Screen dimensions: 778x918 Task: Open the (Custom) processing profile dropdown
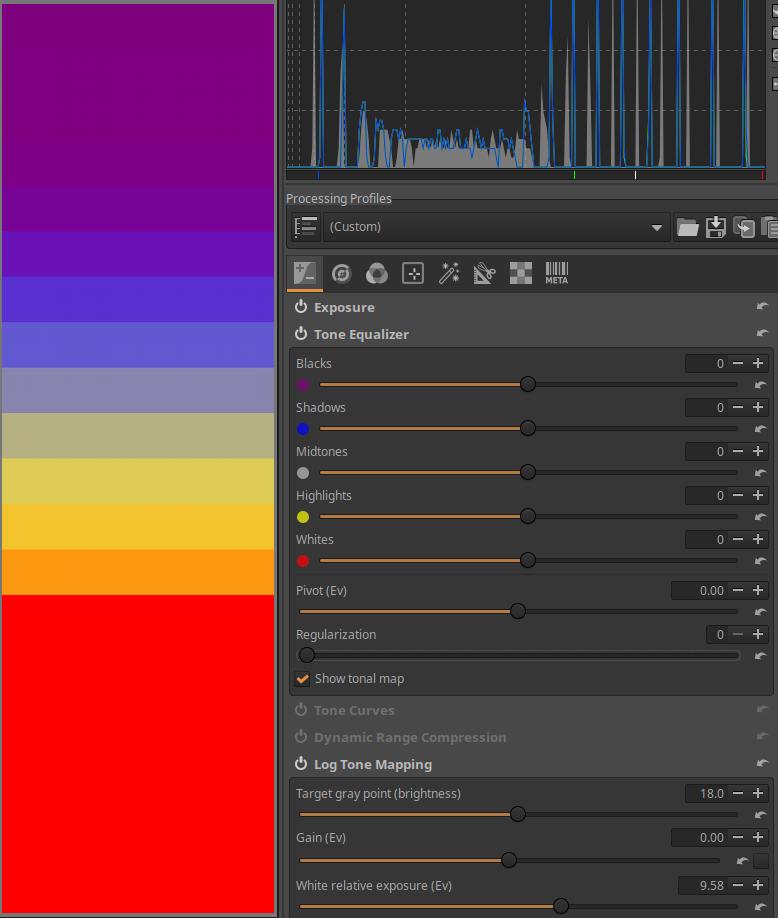(x=496, y=227)
